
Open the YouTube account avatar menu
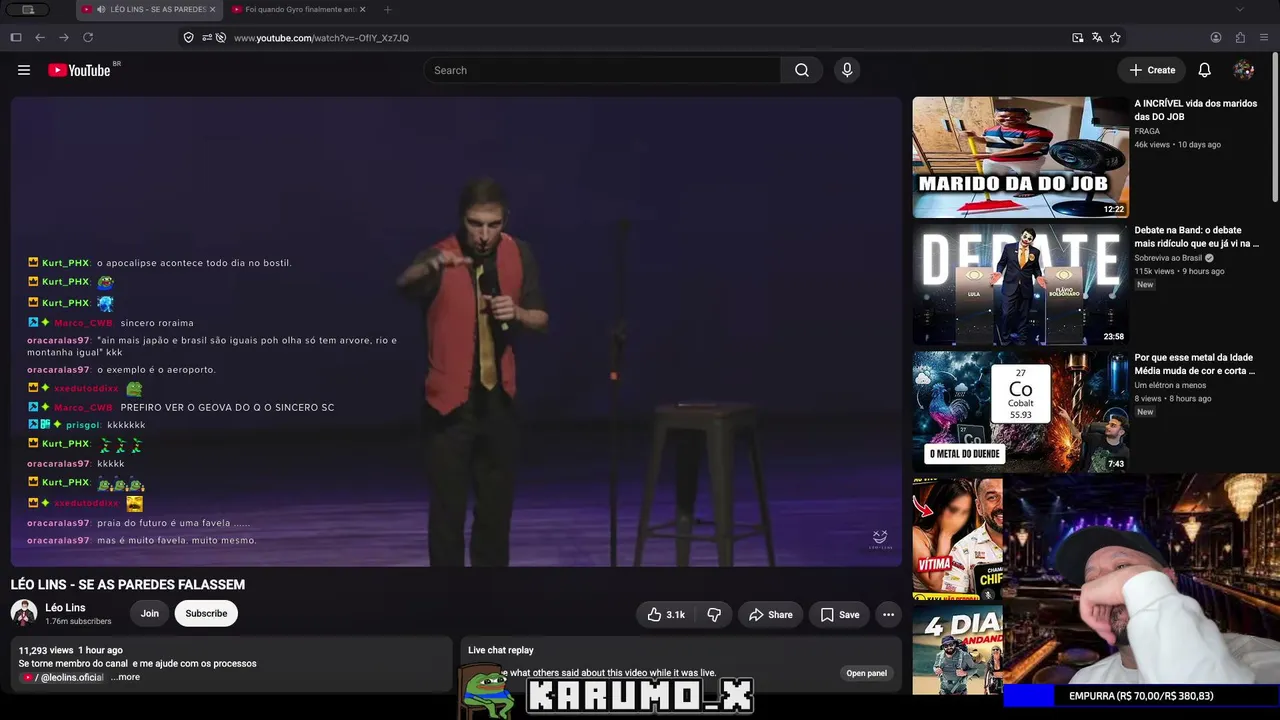1244,70
